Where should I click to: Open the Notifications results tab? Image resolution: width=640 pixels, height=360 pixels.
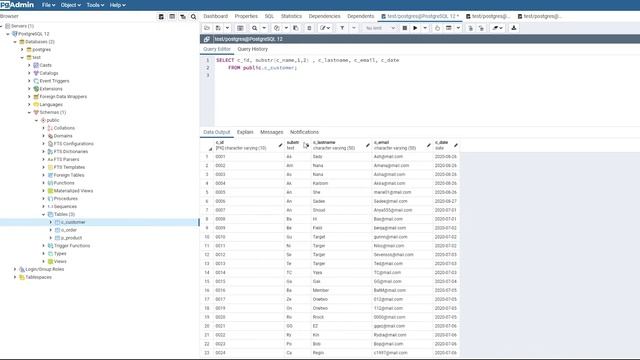[x=304, y=132]
